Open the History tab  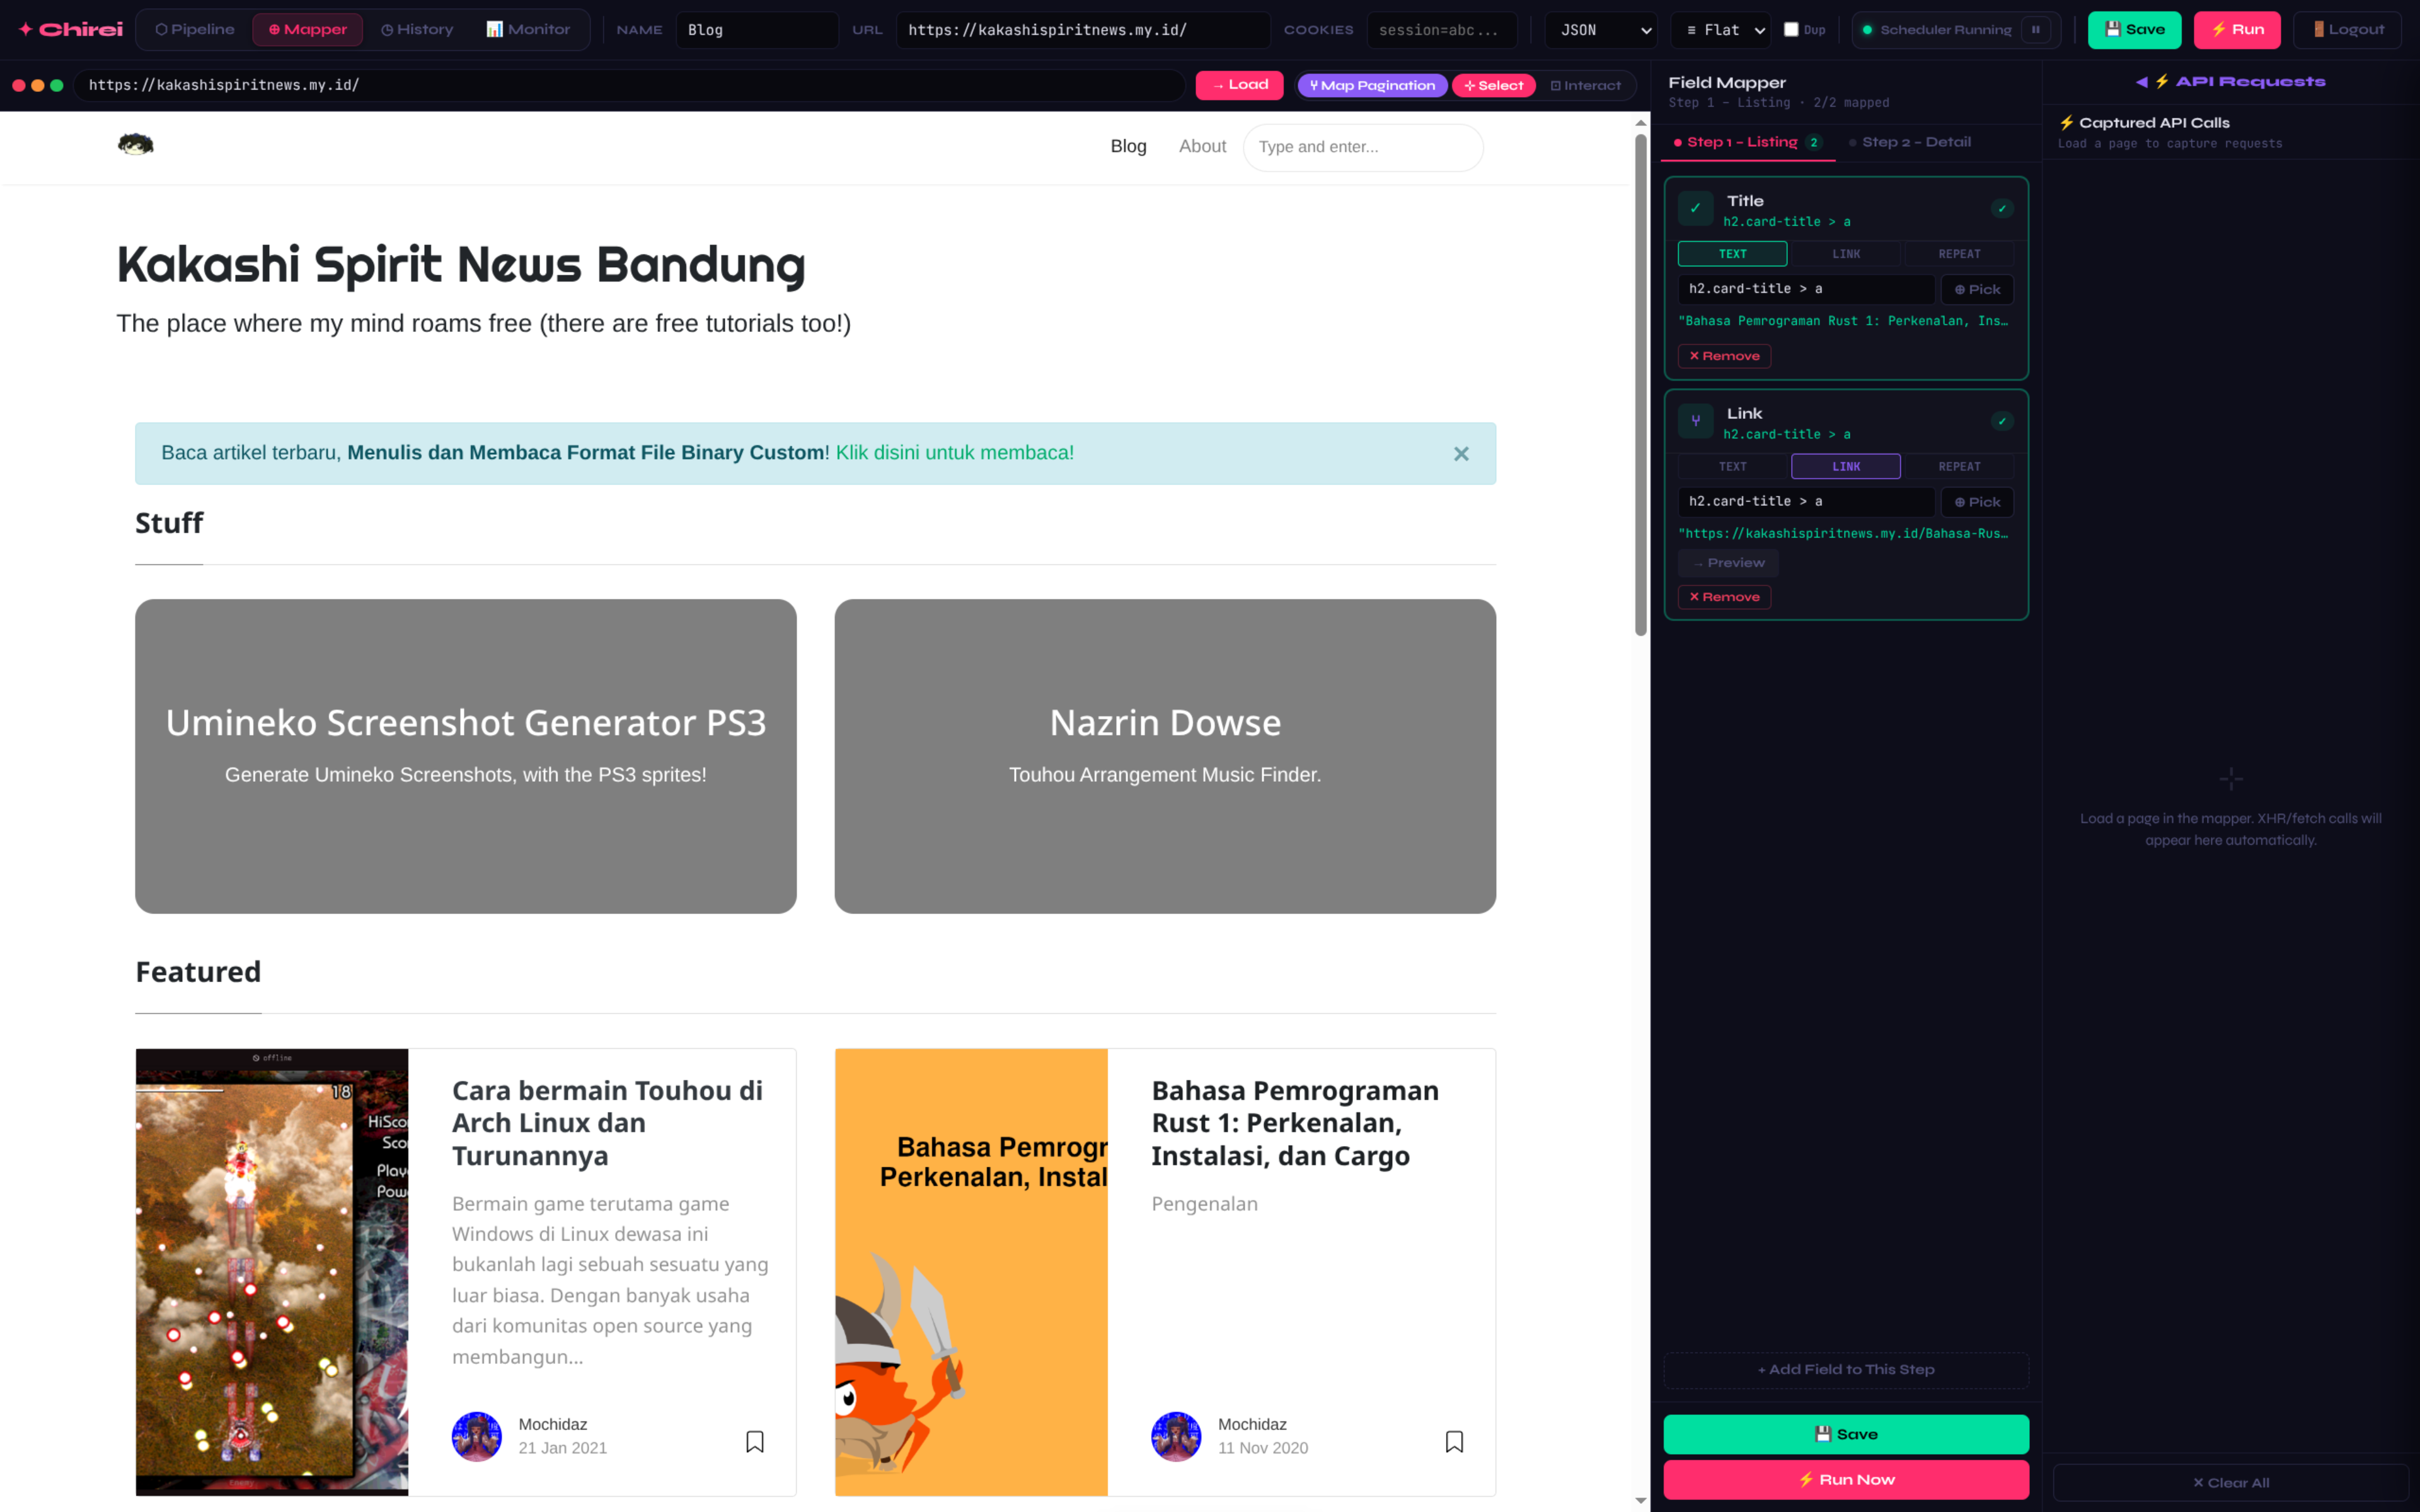417,30
